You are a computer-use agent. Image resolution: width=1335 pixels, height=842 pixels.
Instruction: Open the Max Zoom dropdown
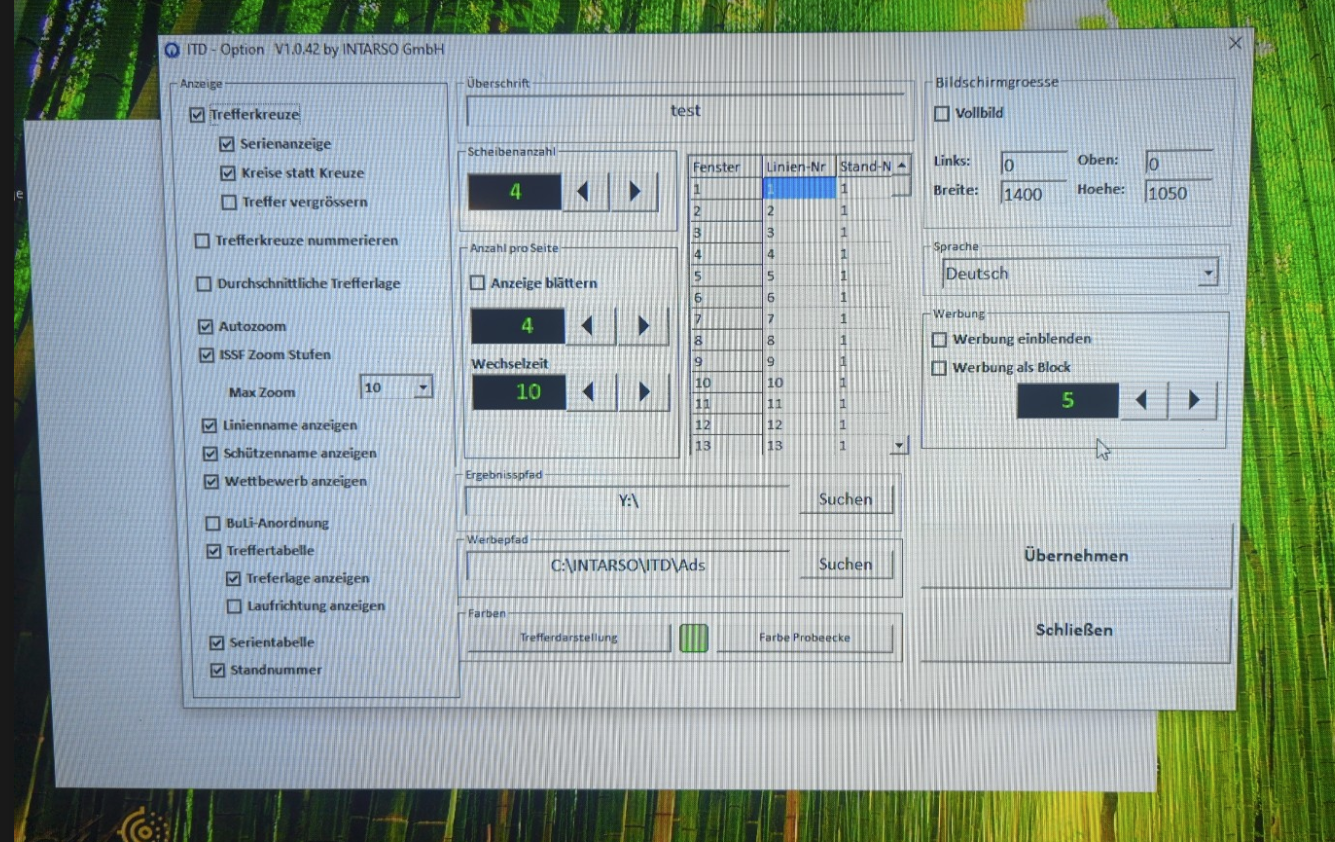423,388
